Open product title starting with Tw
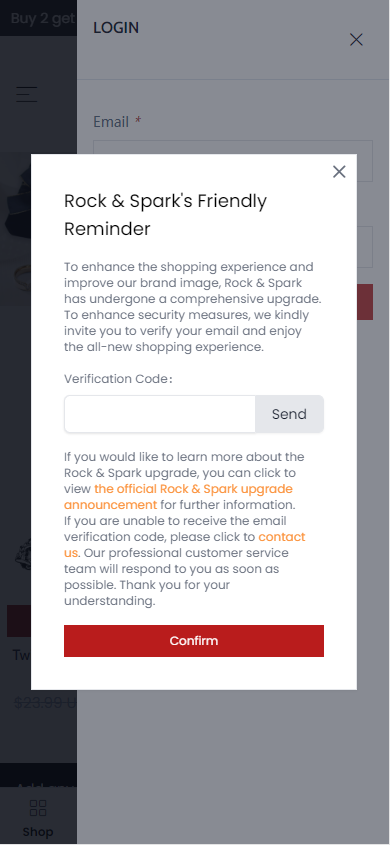 tap(22, 655)
